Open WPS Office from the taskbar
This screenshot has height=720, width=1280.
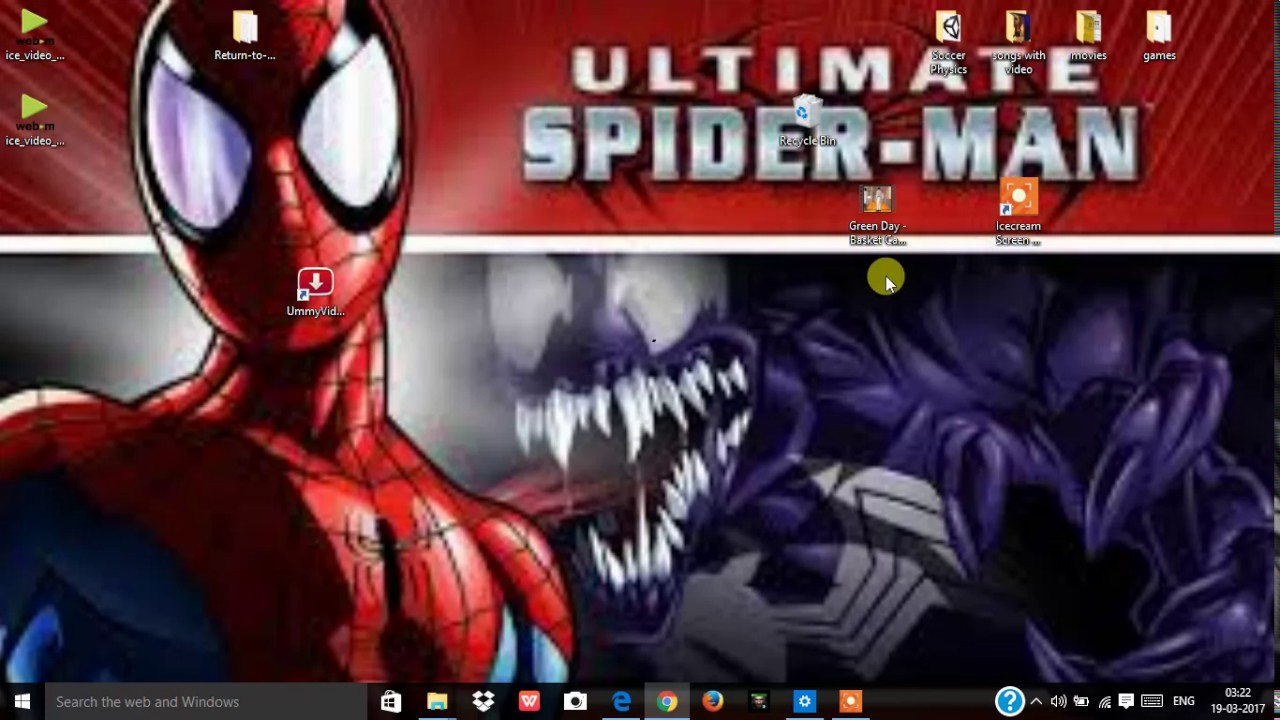pyautogui.click(x=529, y=702)
